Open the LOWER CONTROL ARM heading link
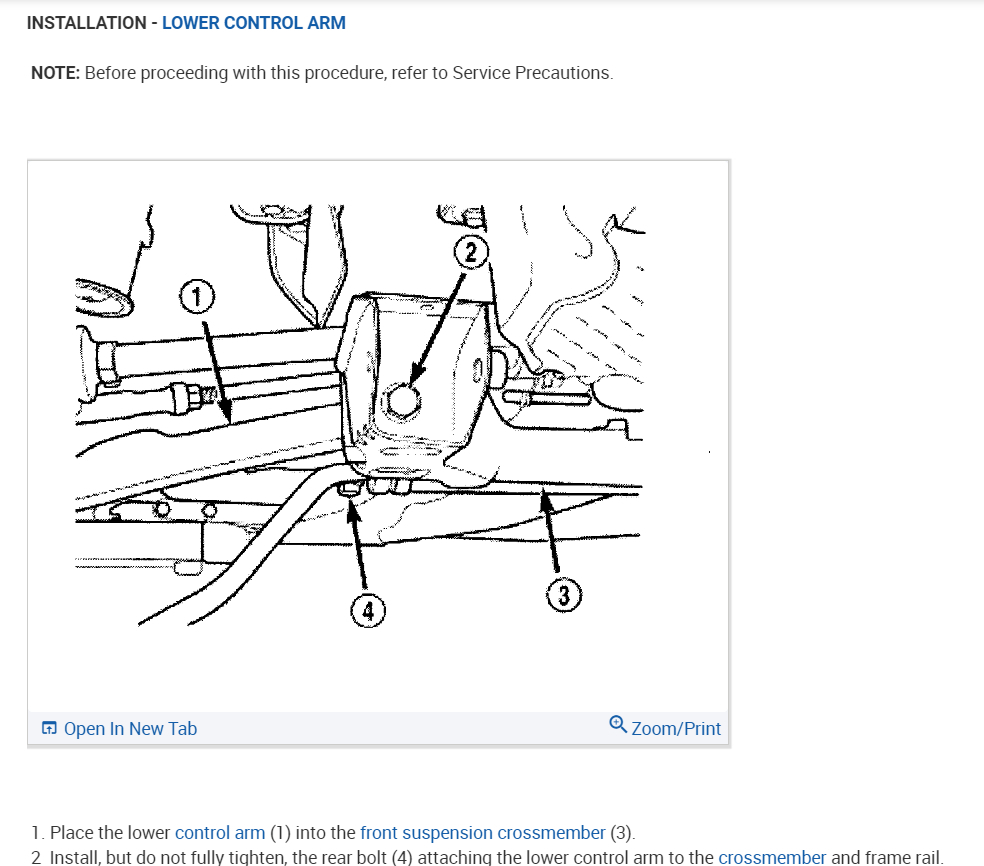The image size is (984, 866). [254, 23]
